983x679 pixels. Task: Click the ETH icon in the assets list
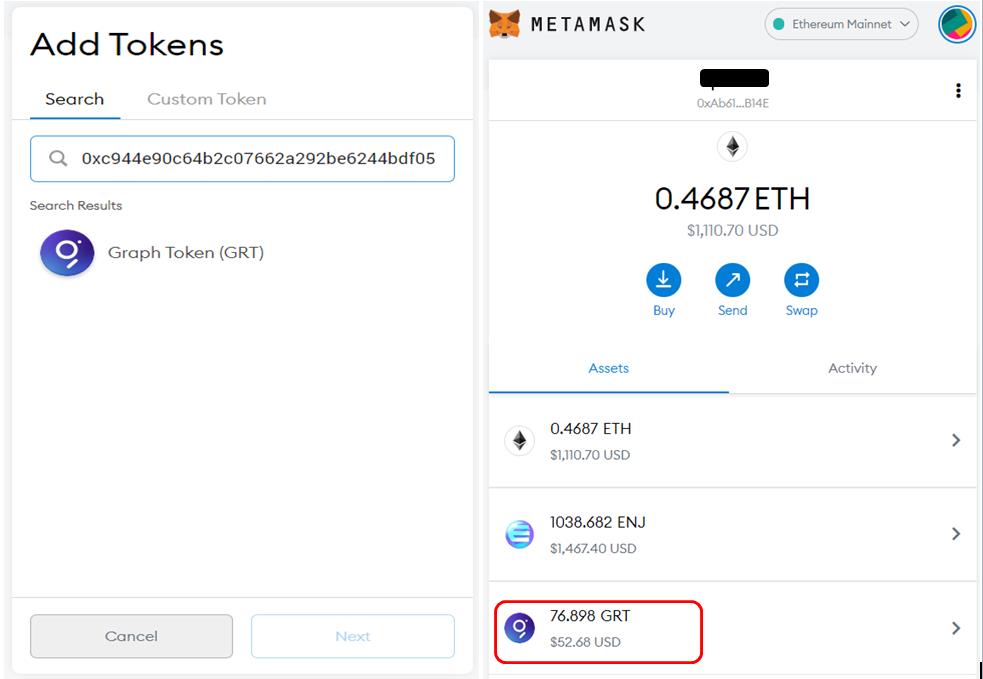pos(520,441)
